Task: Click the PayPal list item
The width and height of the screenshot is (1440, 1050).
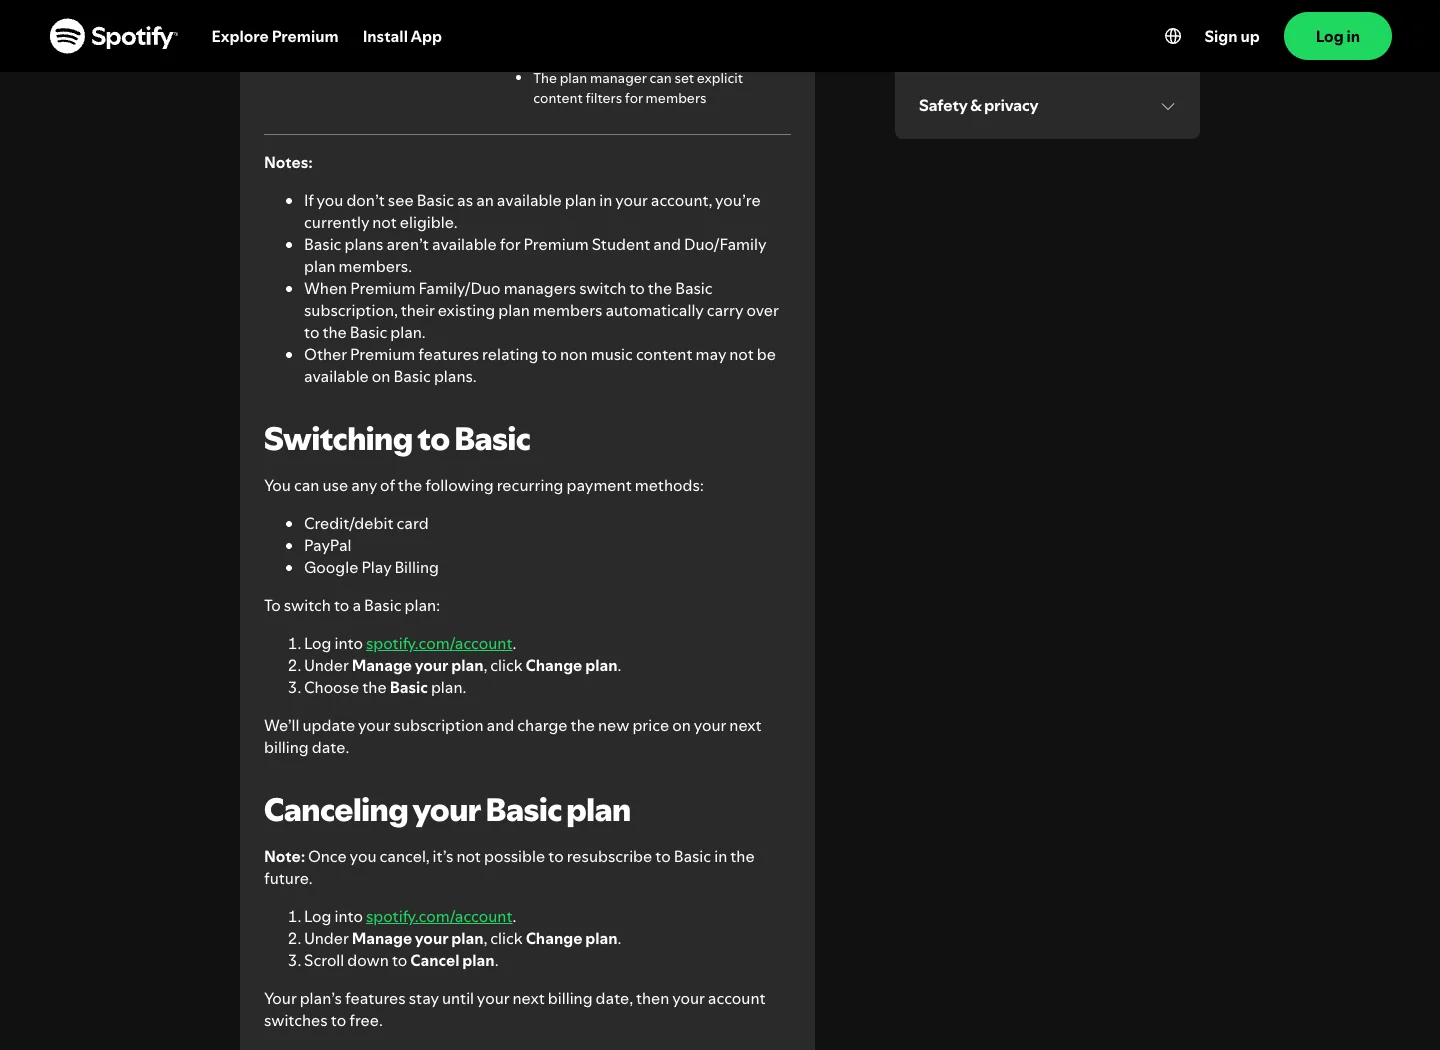Action: (328, 546)
